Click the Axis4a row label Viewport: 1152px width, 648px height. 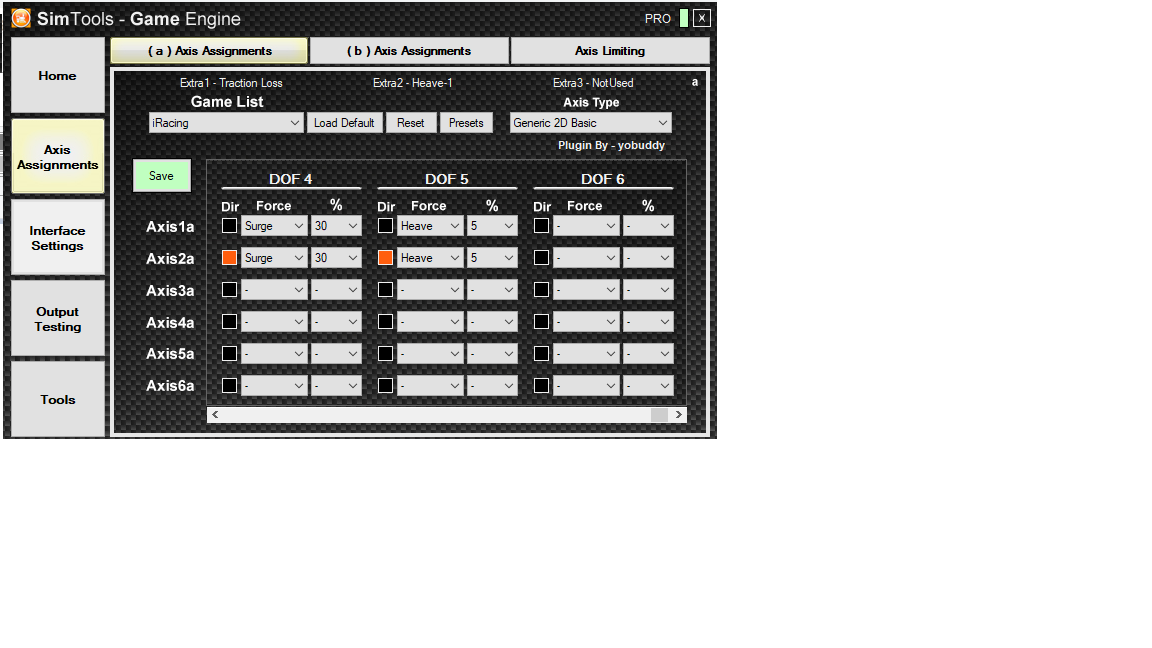pyautogui.click(x=170, y=322)
